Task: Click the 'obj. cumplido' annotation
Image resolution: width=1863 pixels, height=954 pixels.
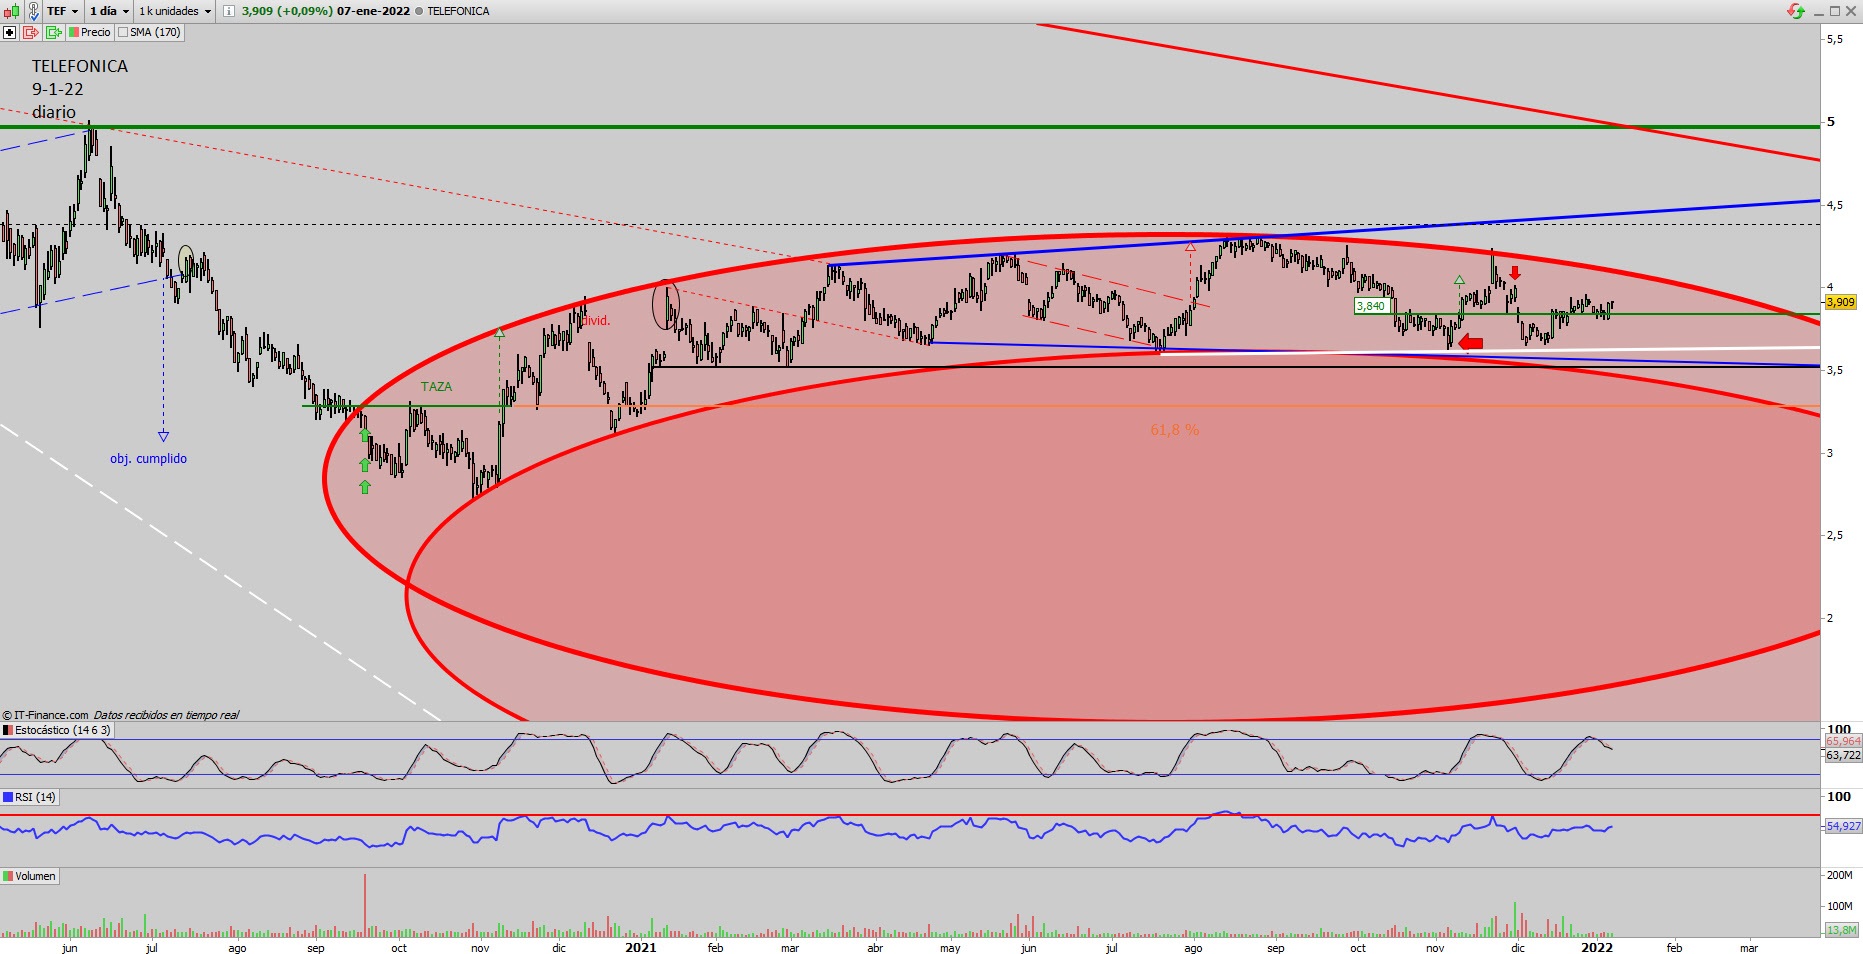Action: [x=148, y=459]
